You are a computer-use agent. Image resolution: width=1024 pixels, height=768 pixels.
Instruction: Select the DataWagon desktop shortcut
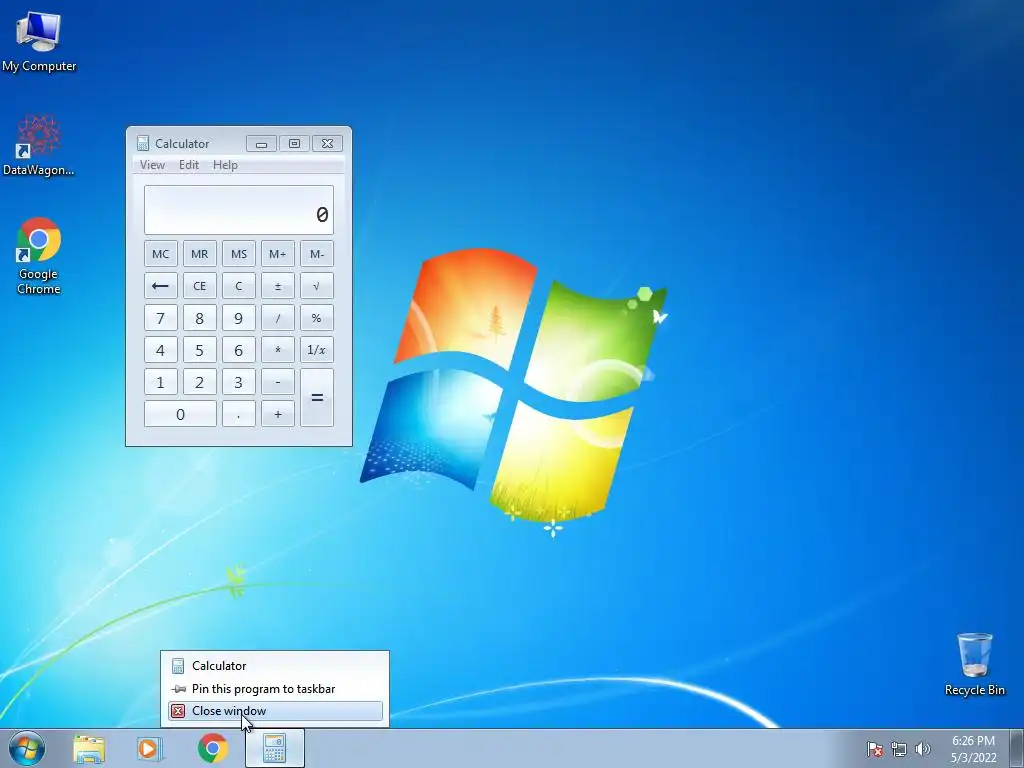39,145
